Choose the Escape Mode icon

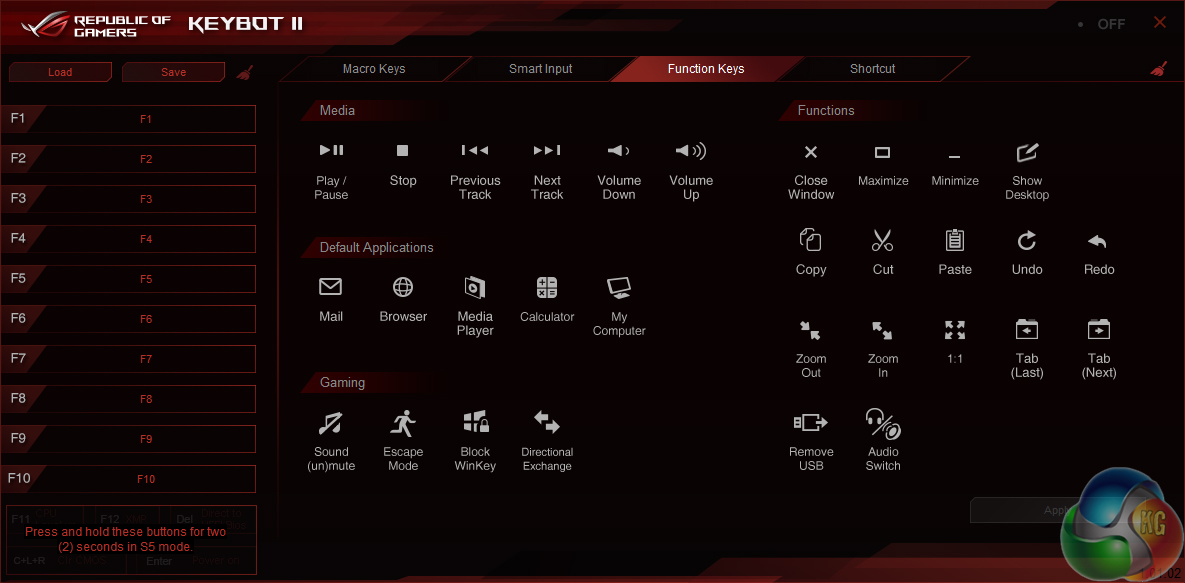tap(403, 423)
